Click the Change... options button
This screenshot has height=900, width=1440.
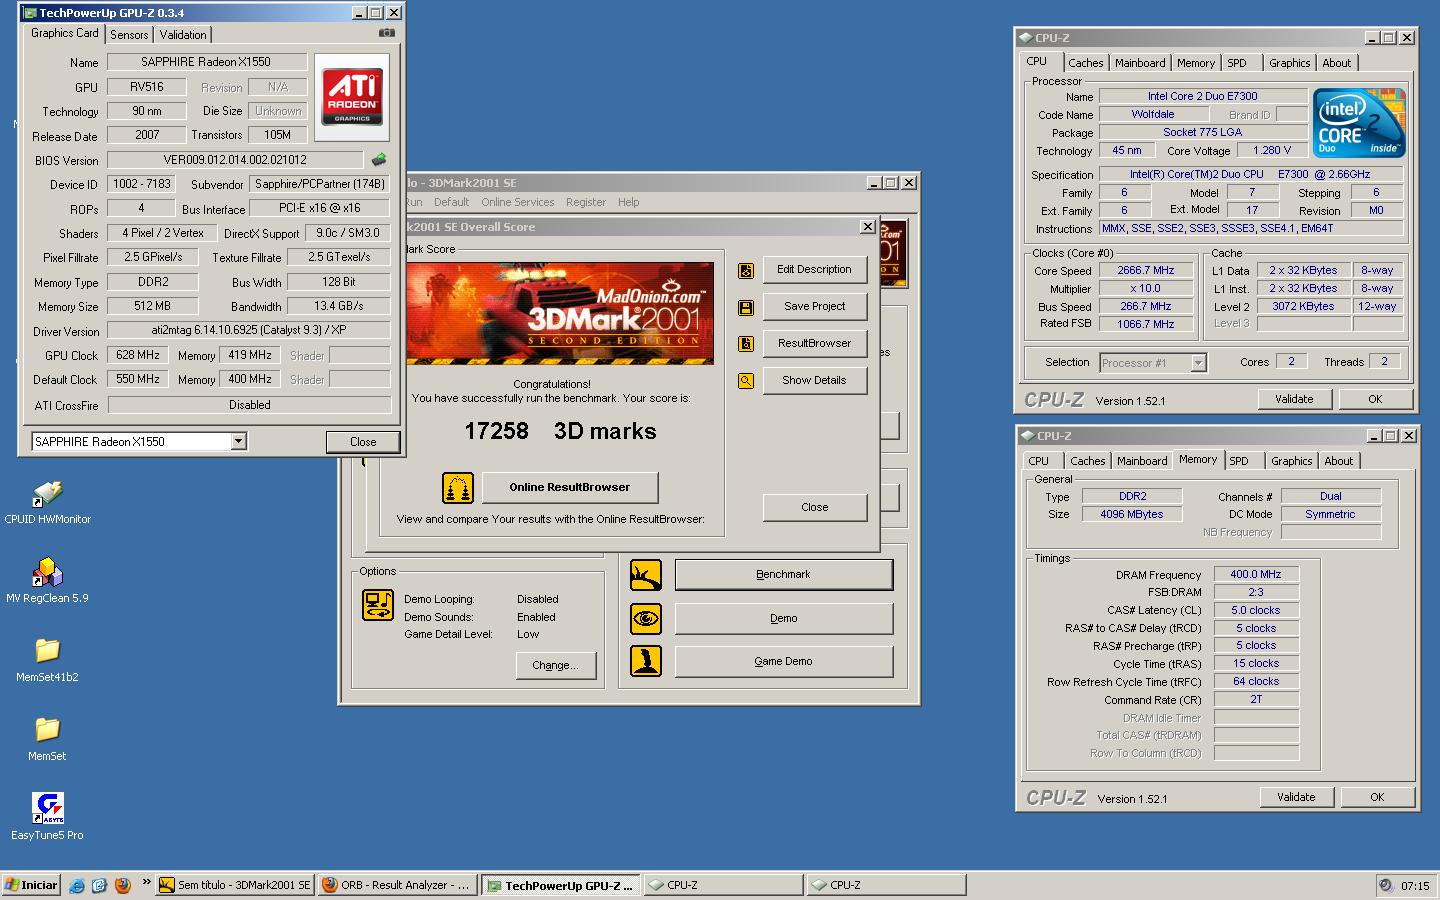tap(555, 666)
